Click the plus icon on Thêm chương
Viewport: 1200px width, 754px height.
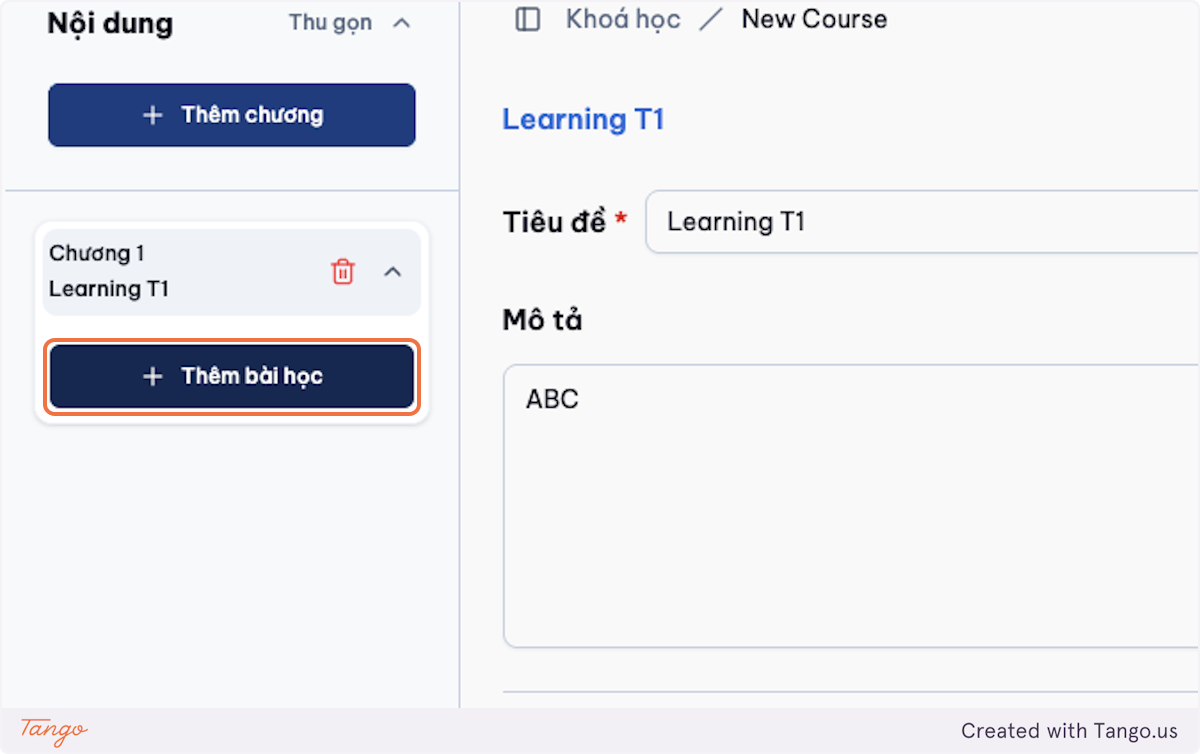(152, 115)
